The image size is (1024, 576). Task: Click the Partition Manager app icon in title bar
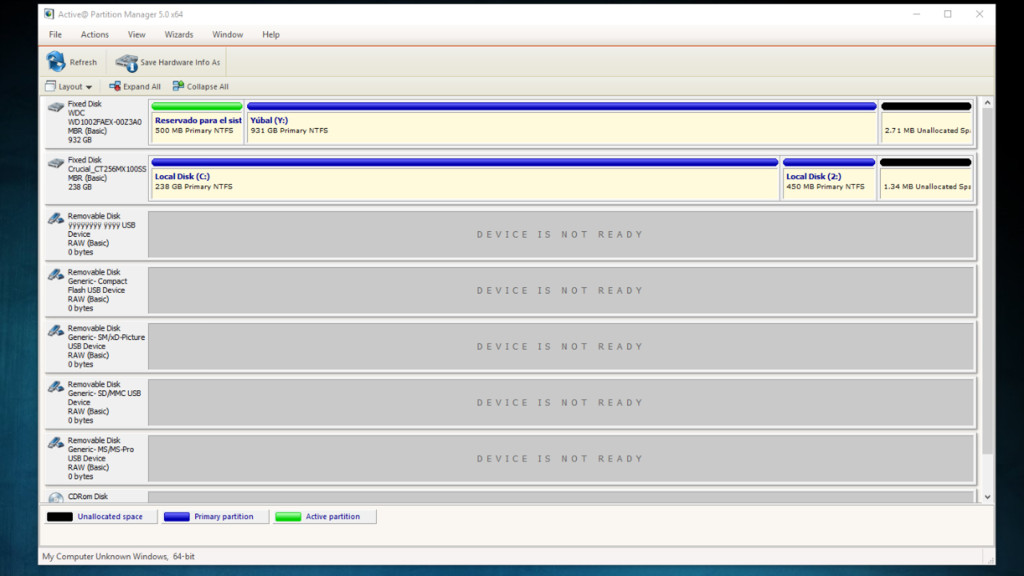click(x=49, y=14)
